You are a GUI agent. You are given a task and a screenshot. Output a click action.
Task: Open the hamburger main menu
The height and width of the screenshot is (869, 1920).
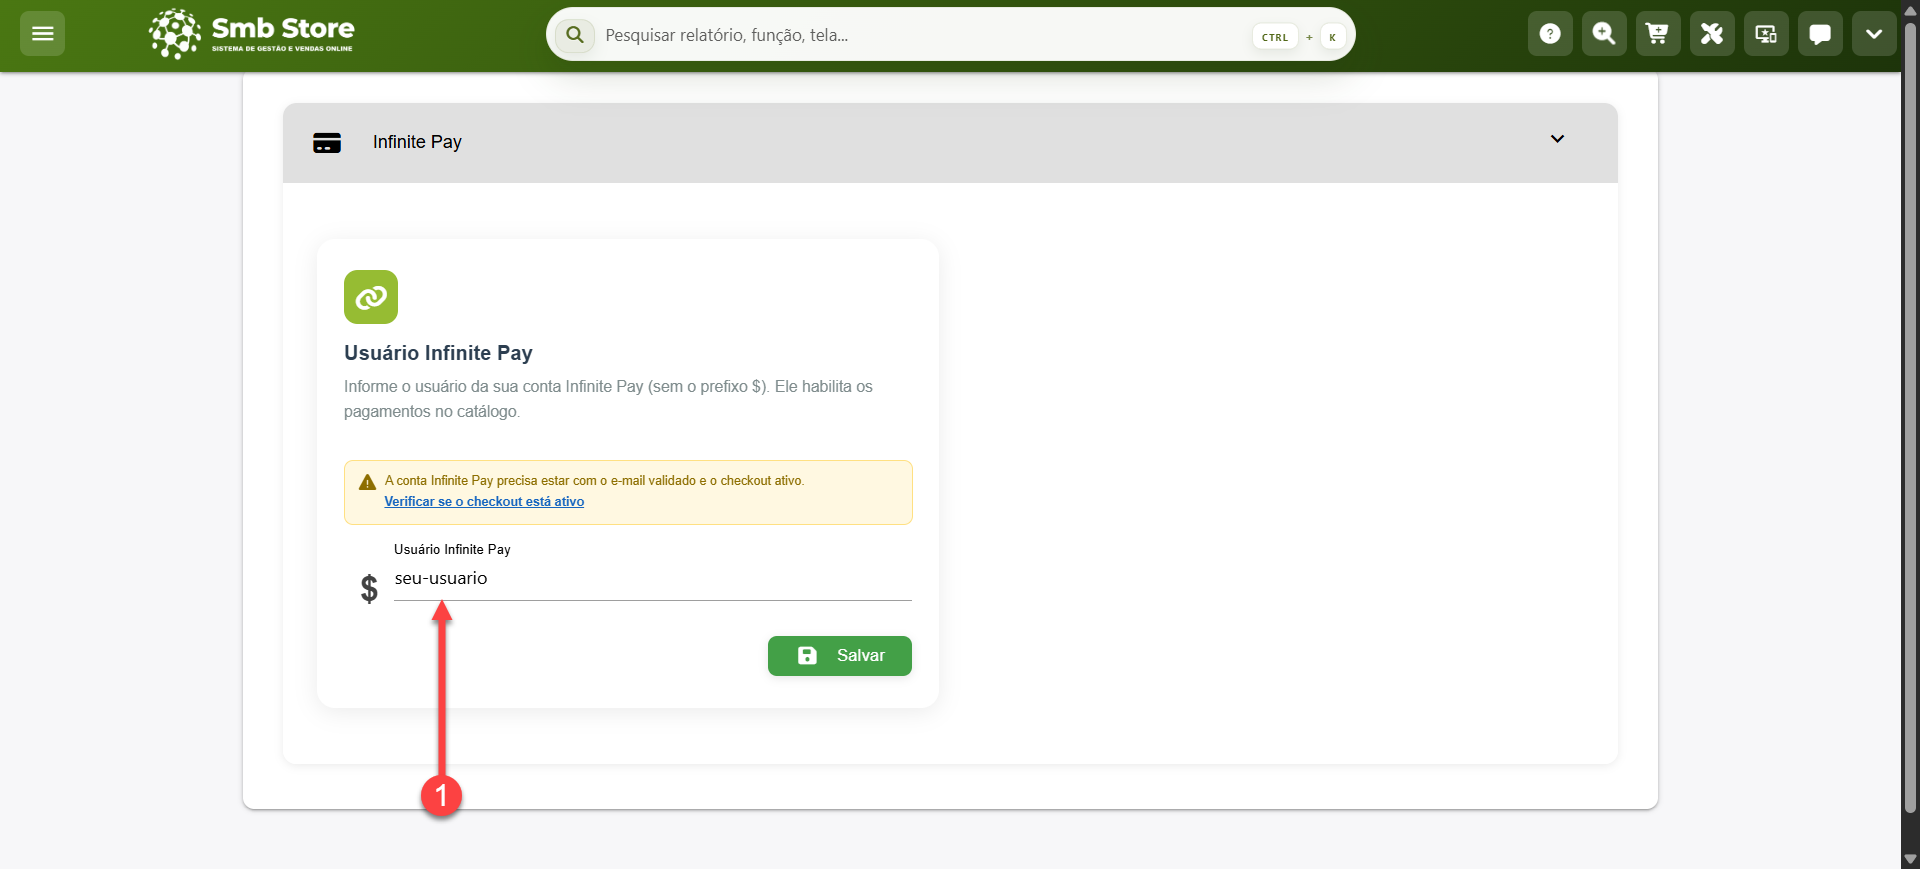[x=42, y=34]
